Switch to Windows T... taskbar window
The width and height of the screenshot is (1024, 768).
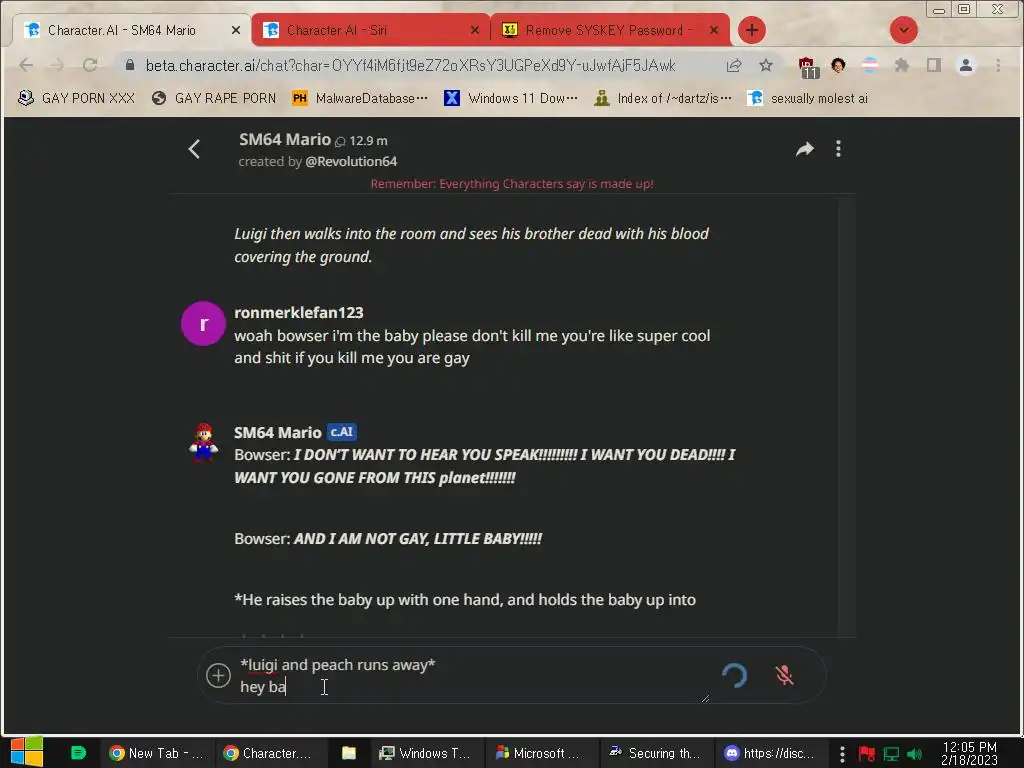[425, 753]
